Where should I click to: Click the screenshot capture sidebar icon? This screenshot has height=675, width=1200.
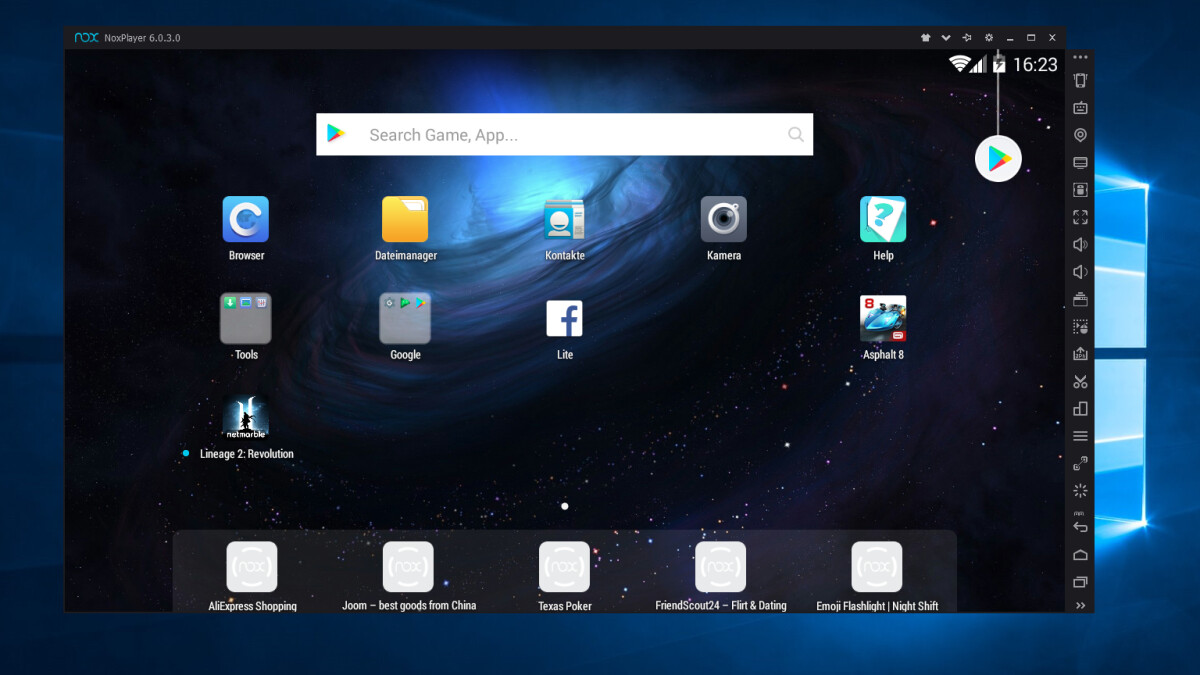1080,381
